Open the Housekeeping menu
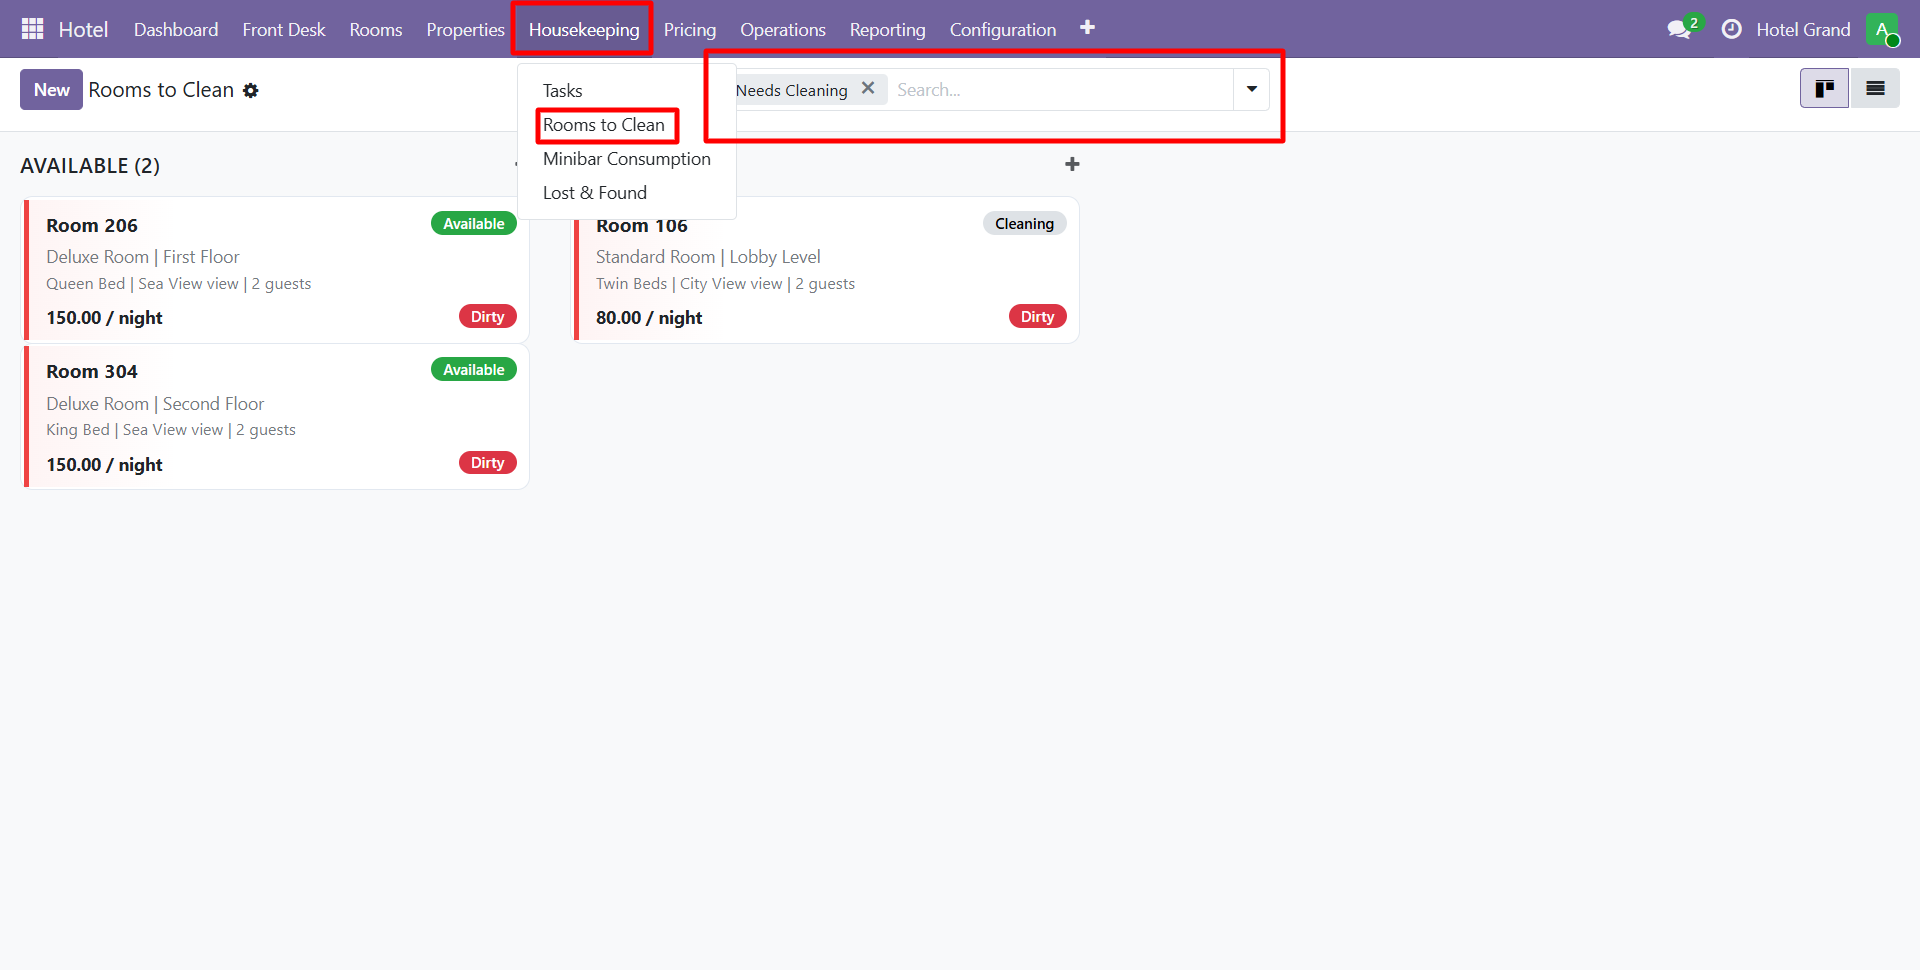 [x=583, y=30]
